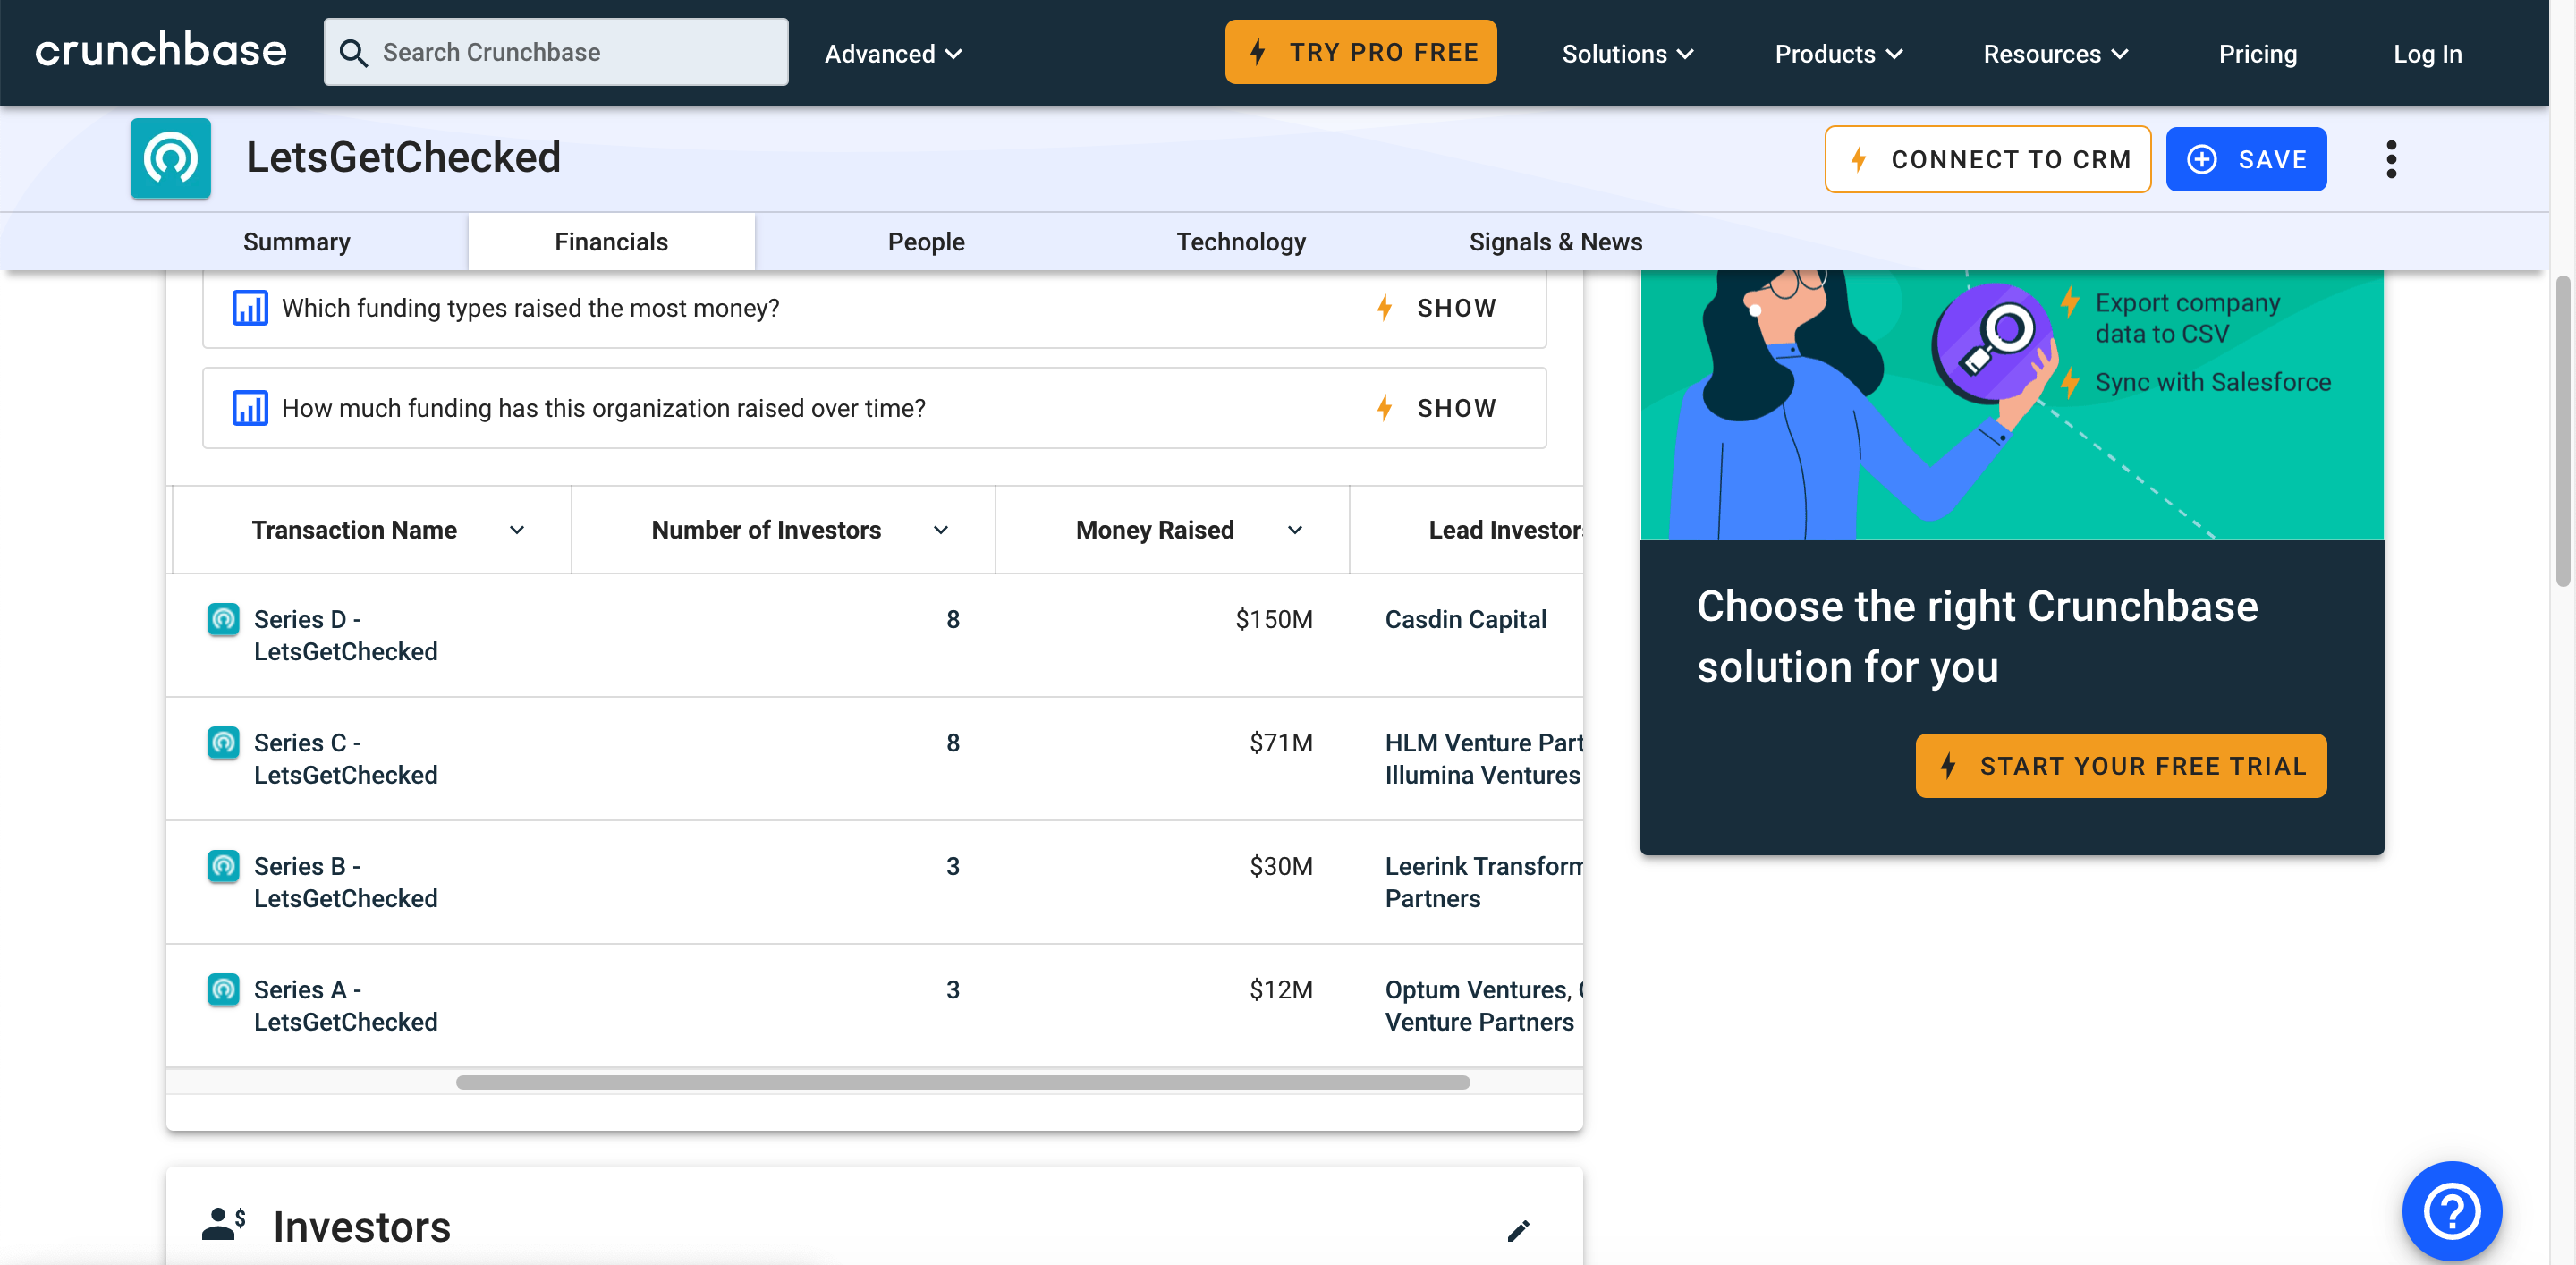The image size is (2576, 1265).
Task: Click START YOUR FREE TRIAL button
Action: (2121, 766)
